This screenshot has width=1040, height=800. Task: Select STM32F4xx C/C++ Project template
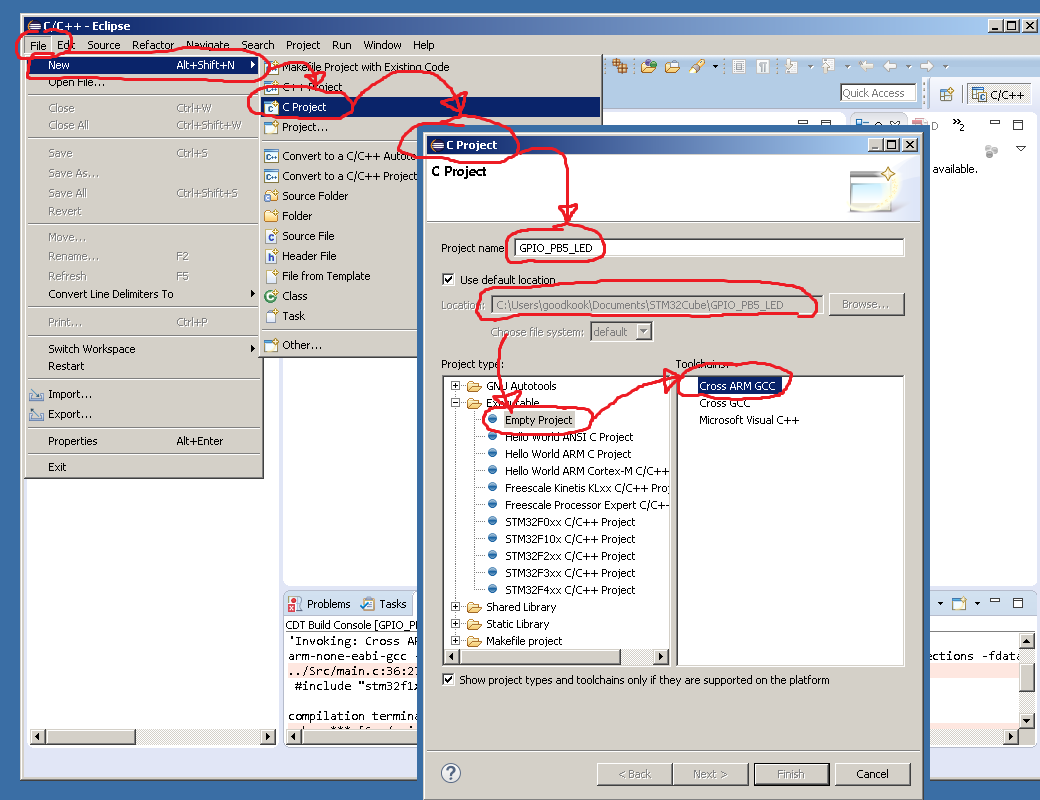pos(570,590)
